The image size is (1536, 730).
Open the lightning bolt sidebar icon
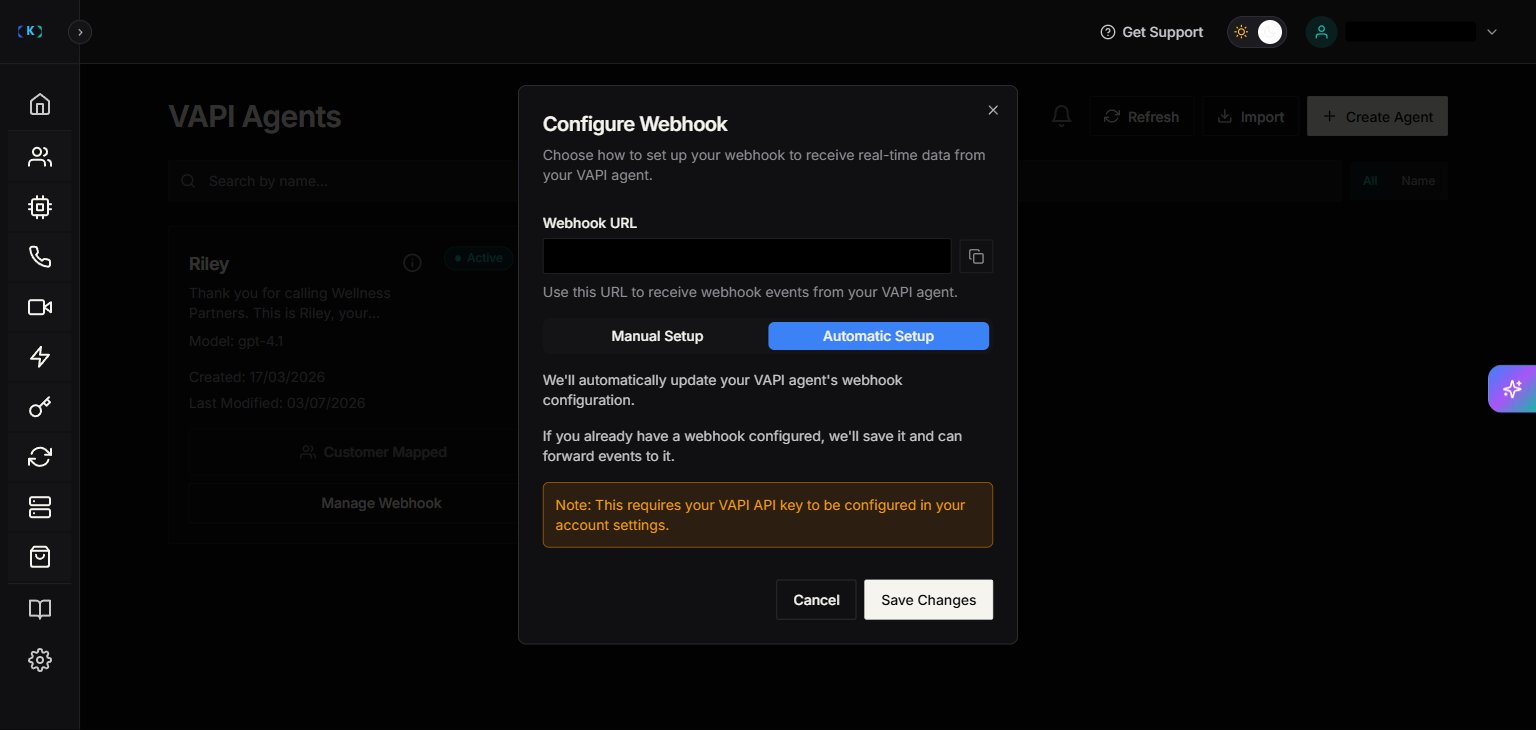pos(40,357)
